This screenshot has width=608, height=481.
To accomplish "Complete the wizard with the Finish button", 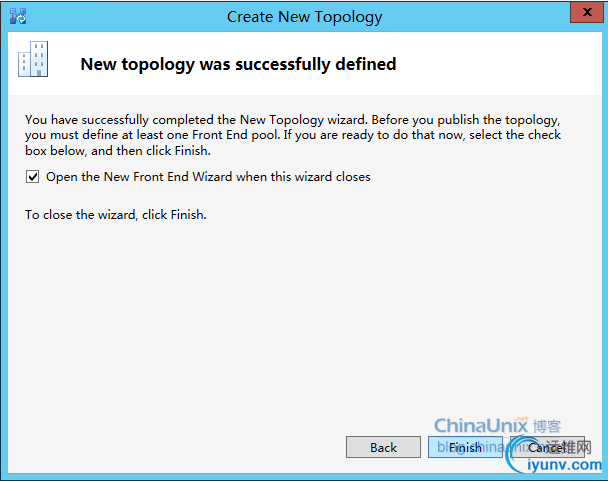I will (465, 447).
